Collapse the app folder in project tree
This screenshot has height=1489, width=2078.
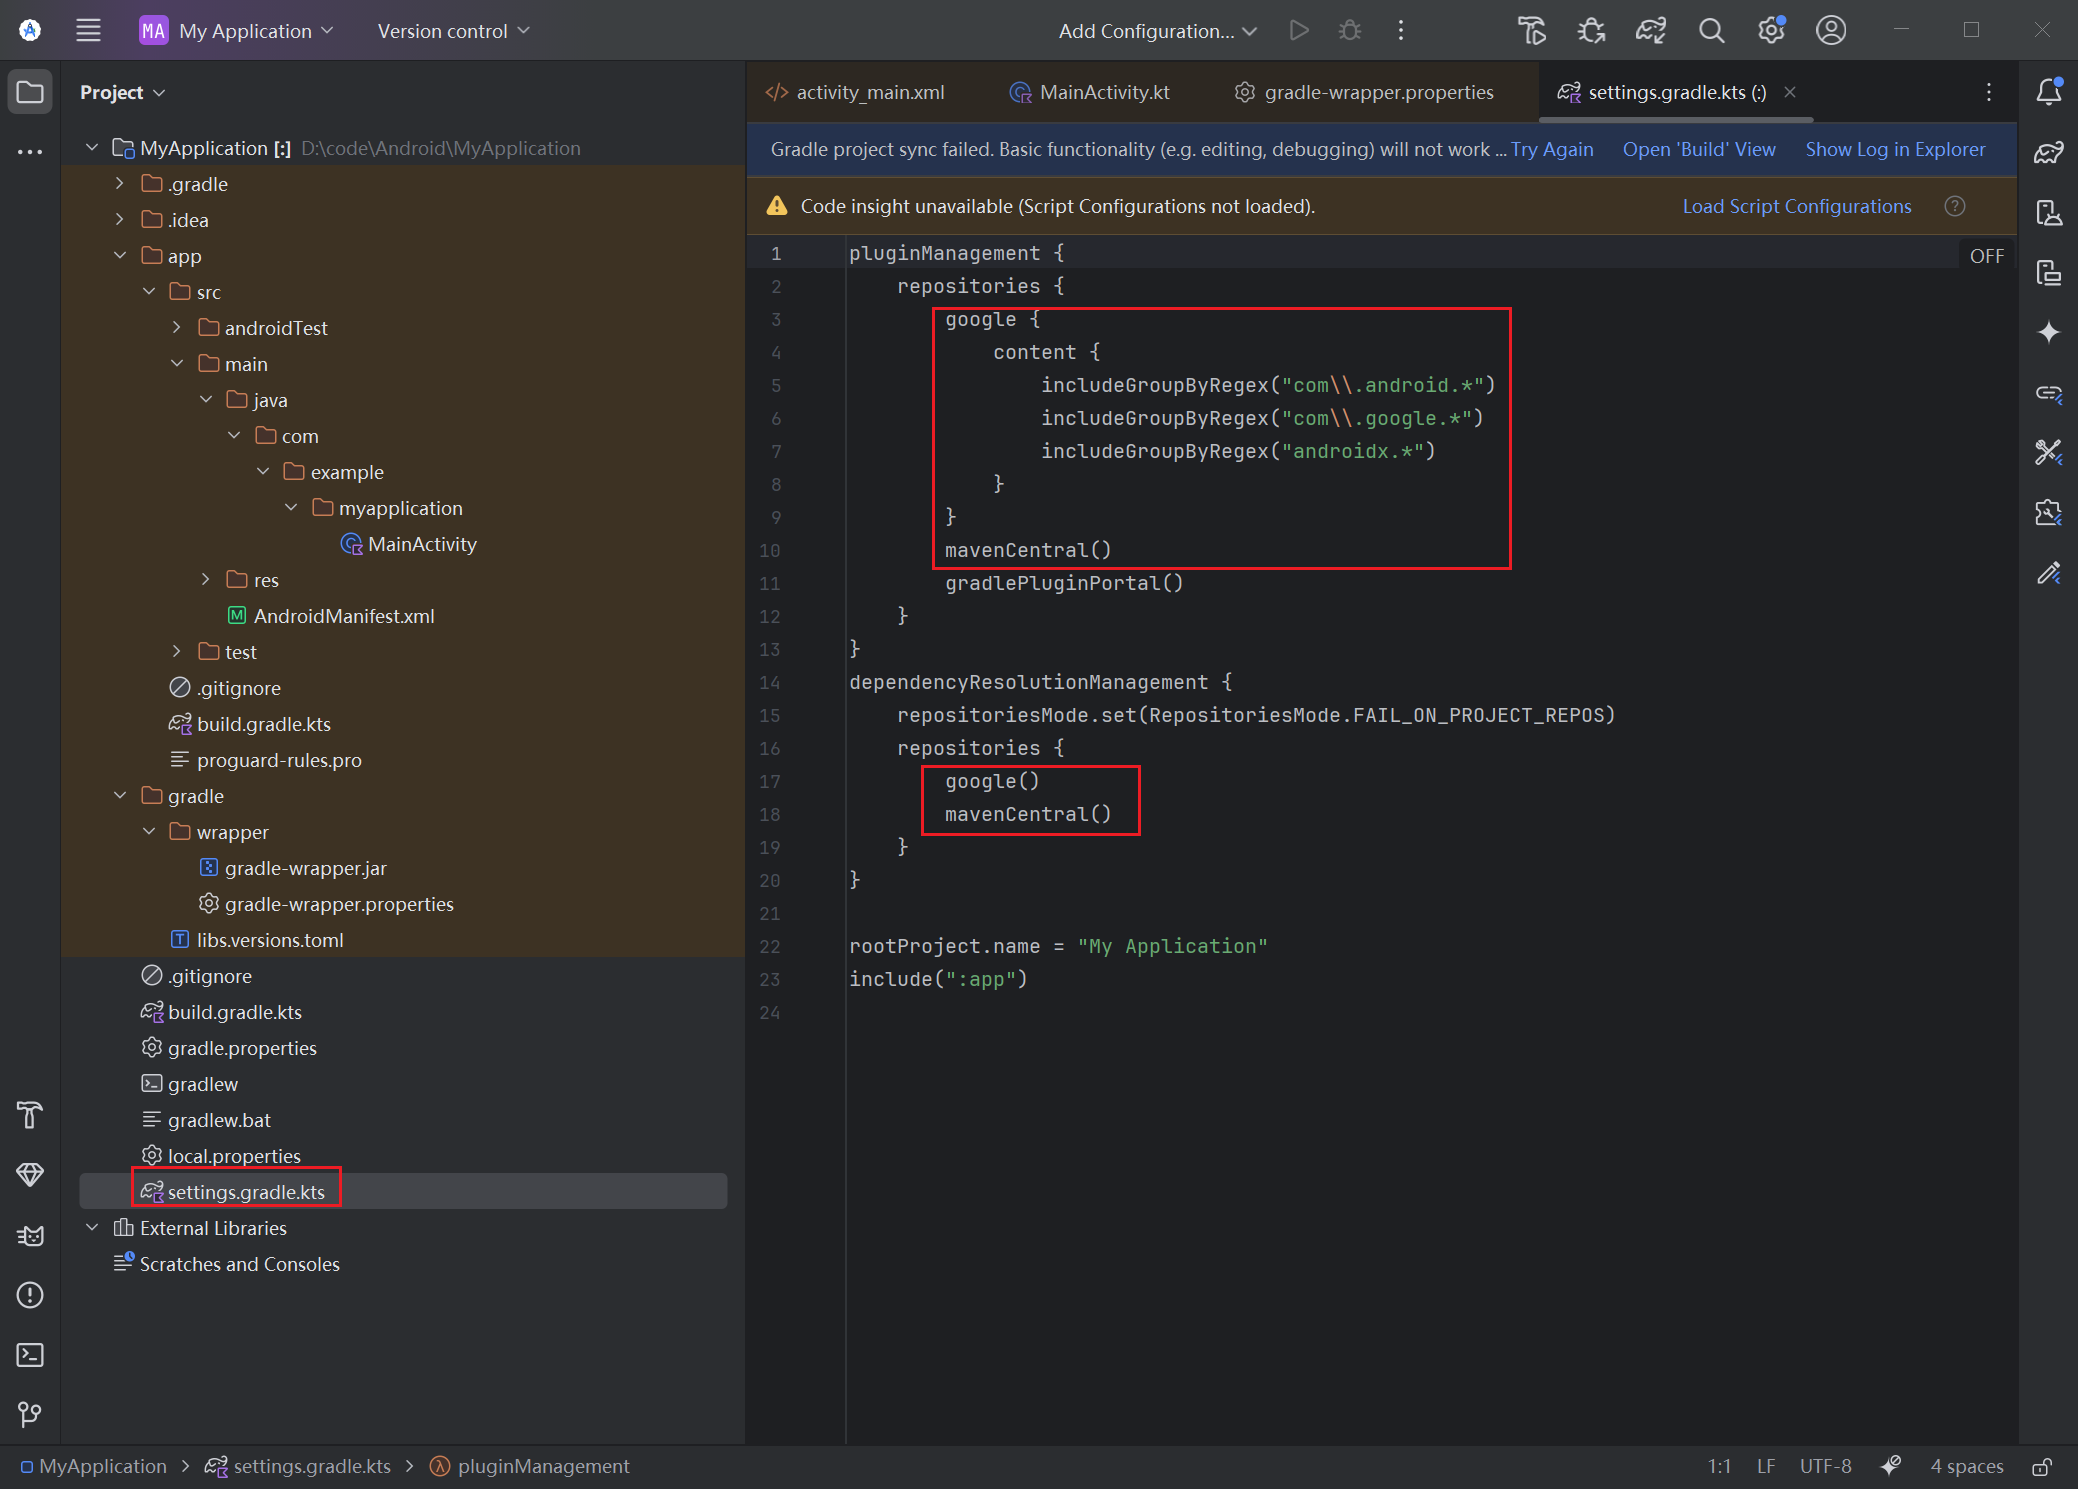[120, 256]
